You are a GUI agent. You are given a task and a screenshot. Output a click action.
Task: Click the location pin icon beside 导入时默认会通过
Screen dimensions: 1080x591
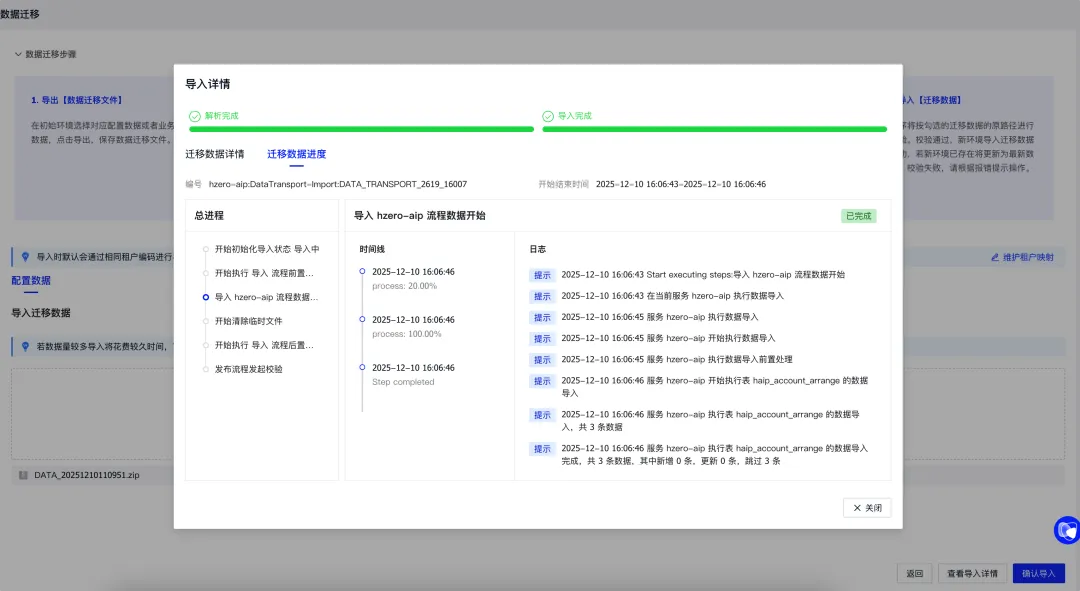pos(25,257)
